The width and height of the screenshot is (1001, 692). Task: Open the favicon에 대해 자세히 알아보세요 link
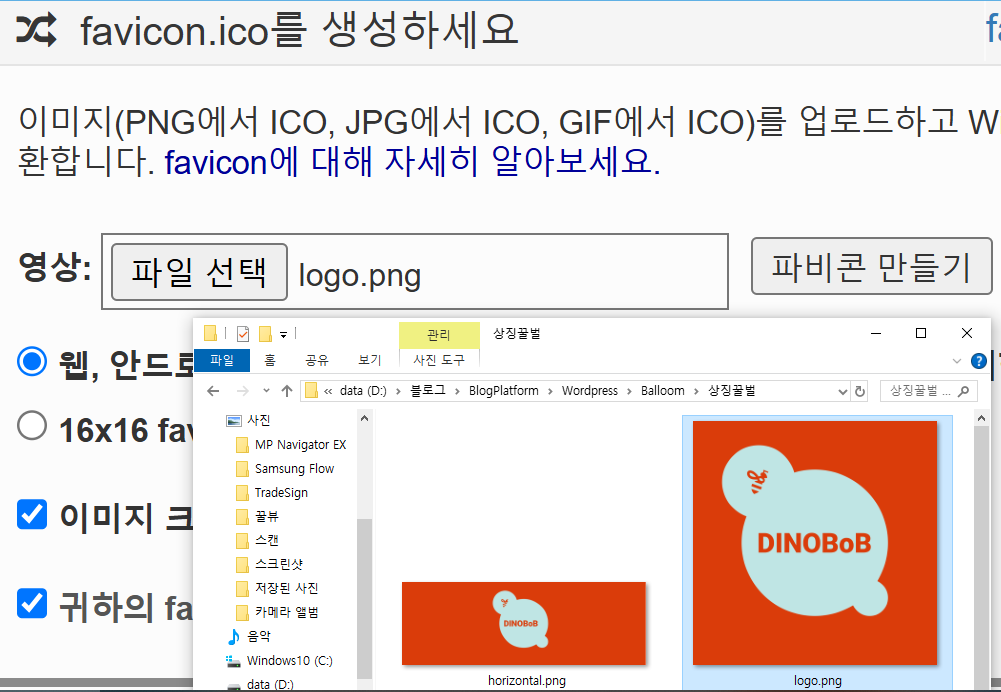(x=412, y=162)
